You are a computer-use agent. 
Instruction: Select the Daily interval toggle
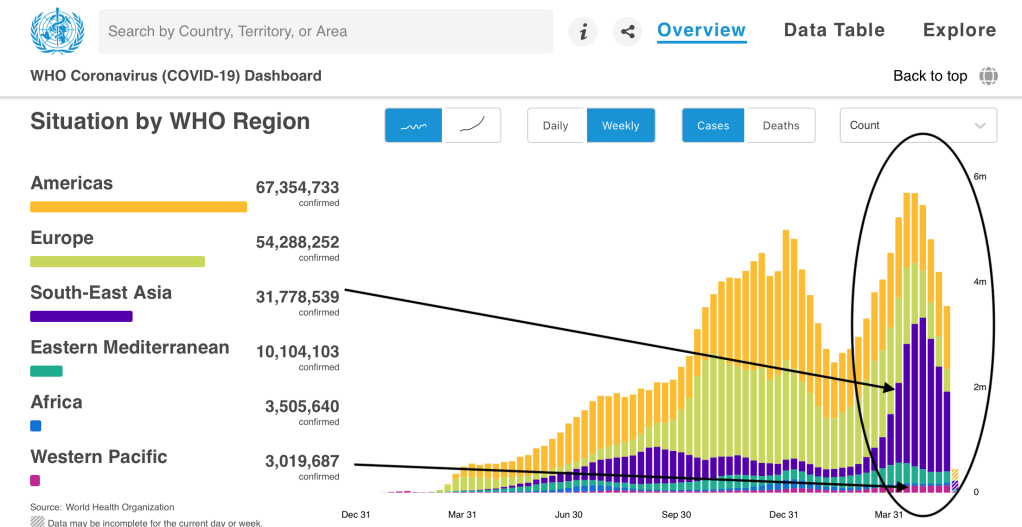point(556,126)
